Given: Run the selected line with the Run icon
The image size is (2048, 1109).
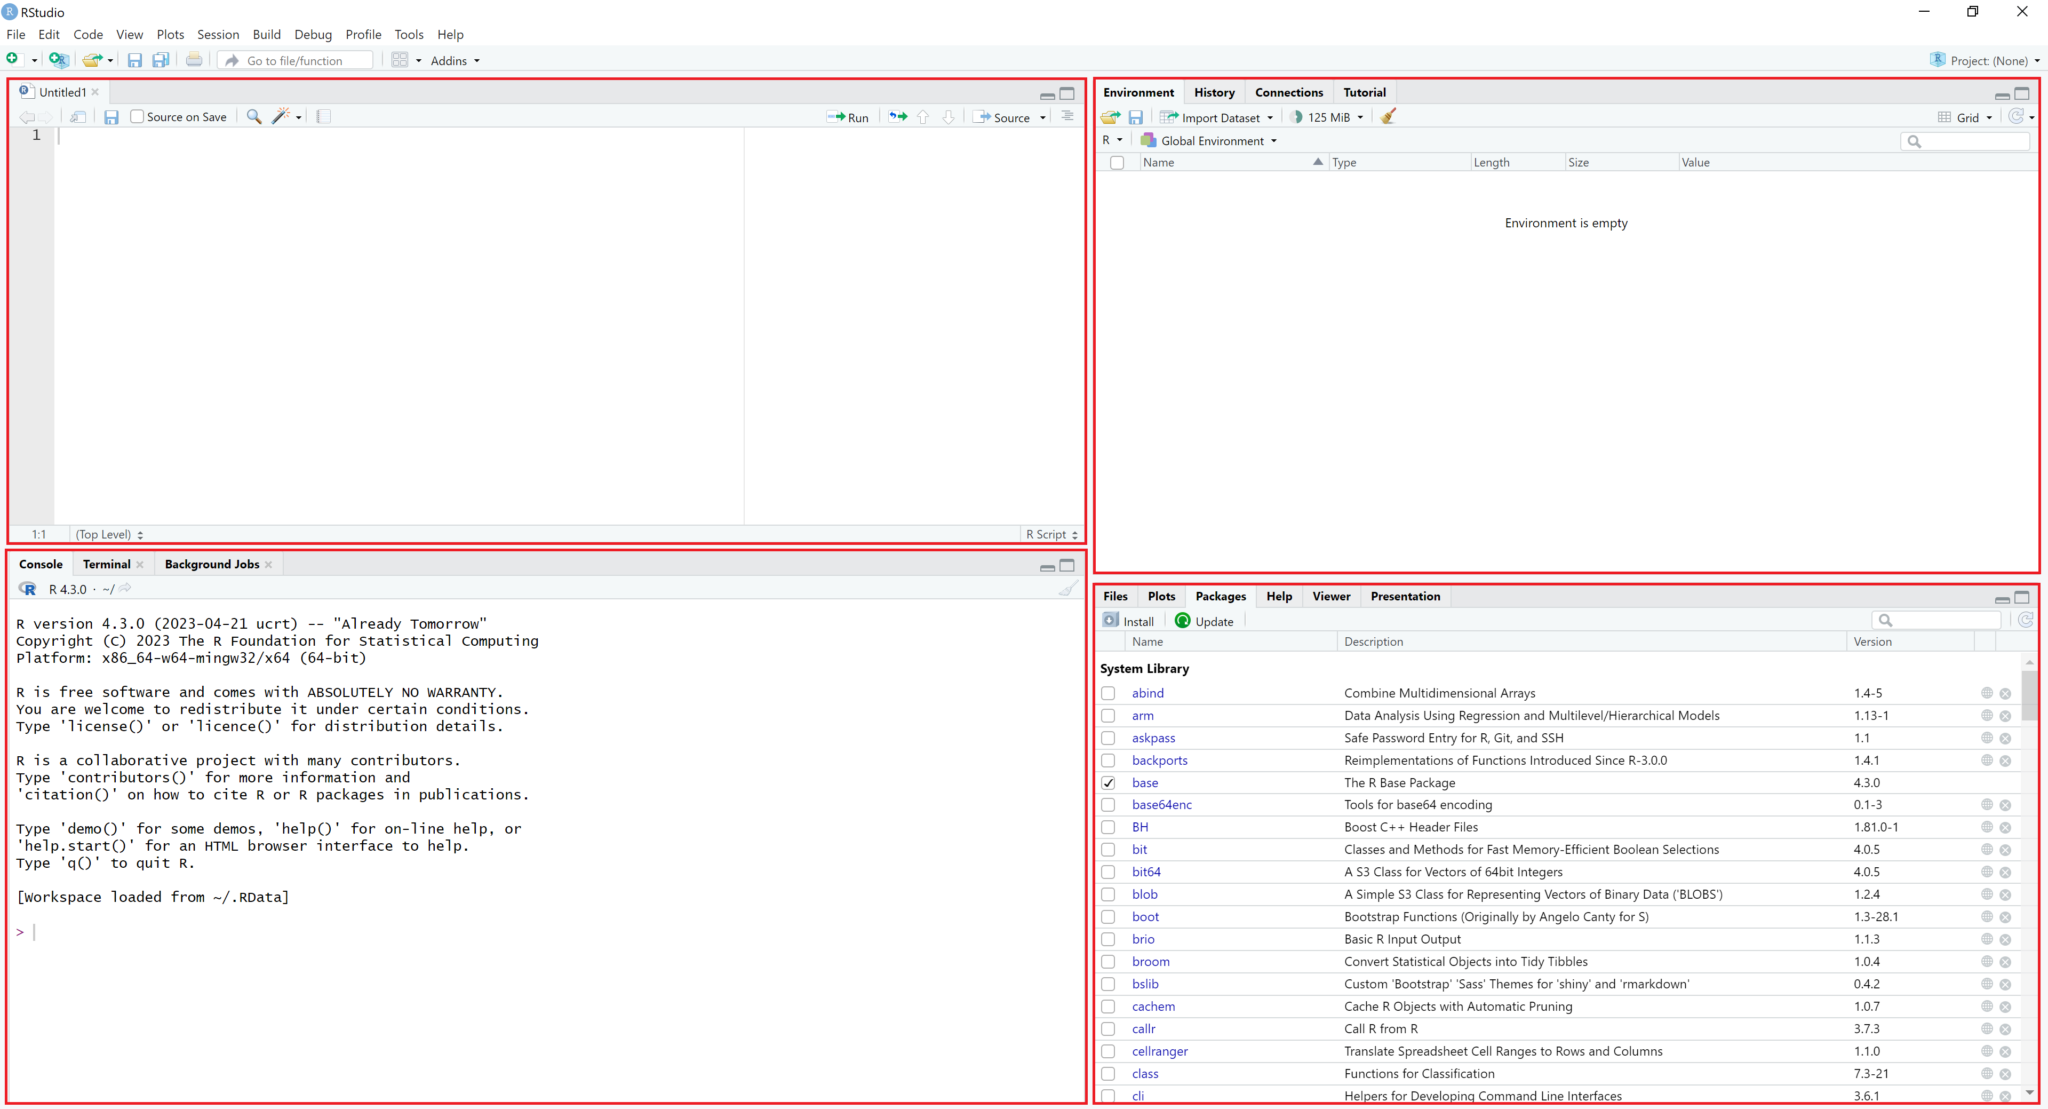Looking at the screenshot, I should (848, 116).
